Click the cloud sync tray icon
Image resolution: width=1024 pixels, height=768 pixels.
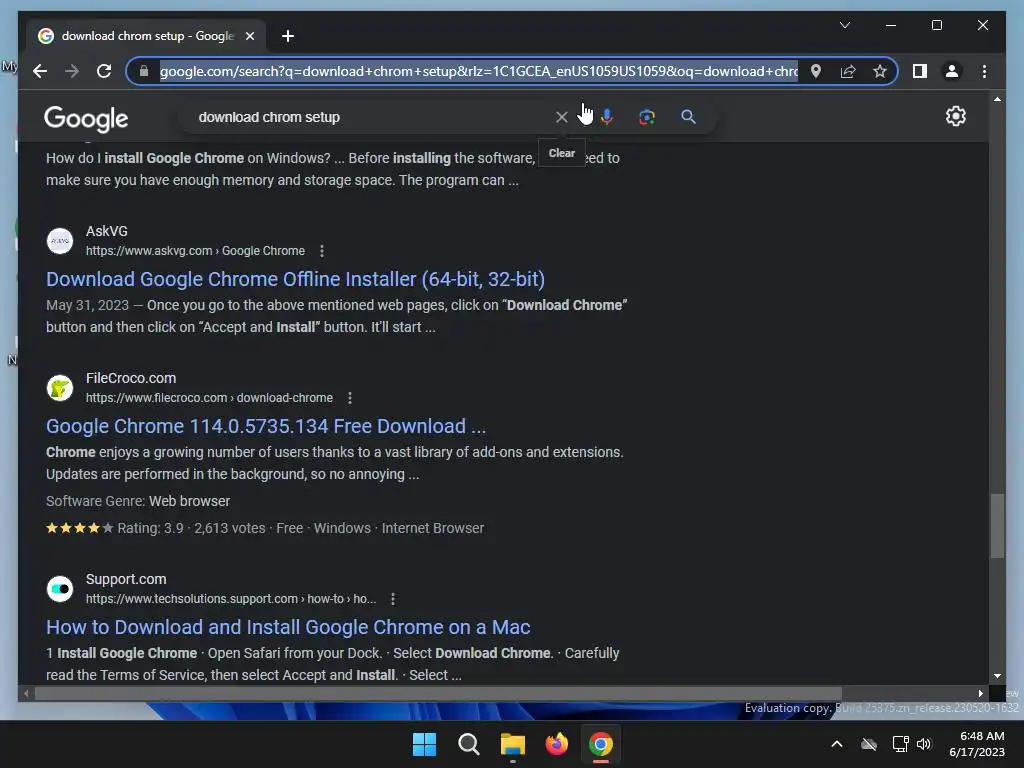point(869,744)
